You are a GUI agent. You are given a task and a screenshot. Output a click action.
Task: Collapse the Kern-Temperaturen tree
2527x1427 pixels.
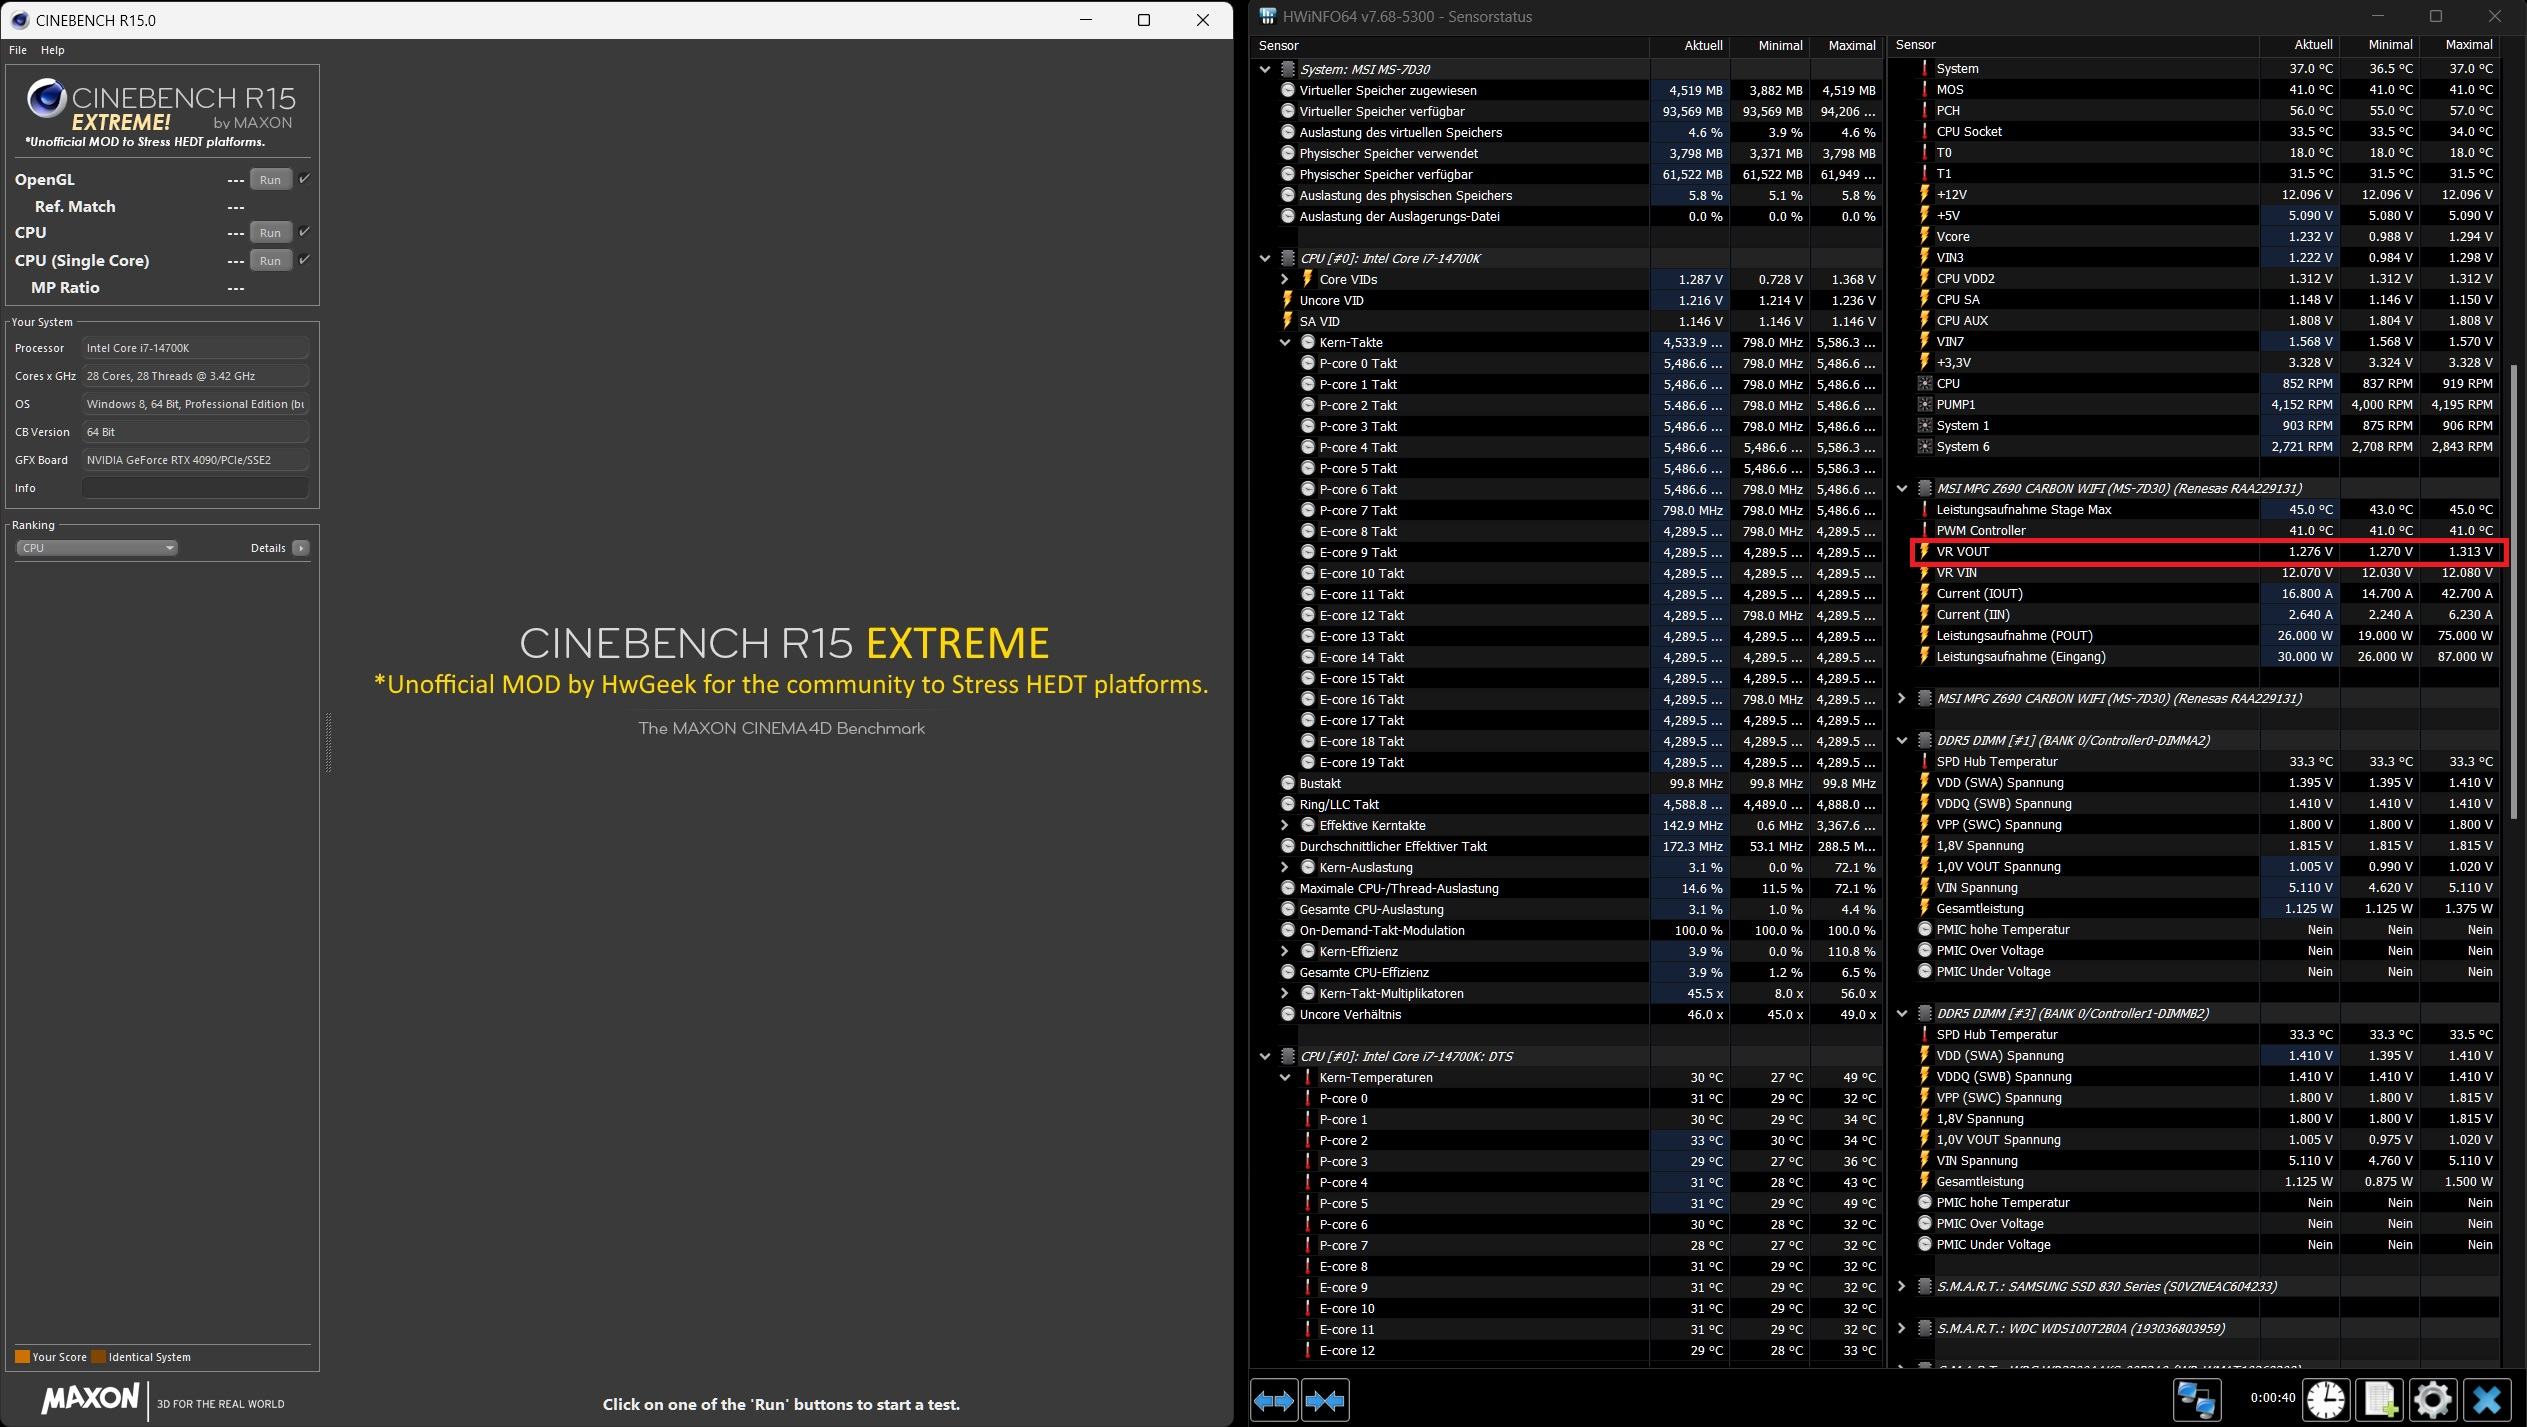click(1285, 1077)
